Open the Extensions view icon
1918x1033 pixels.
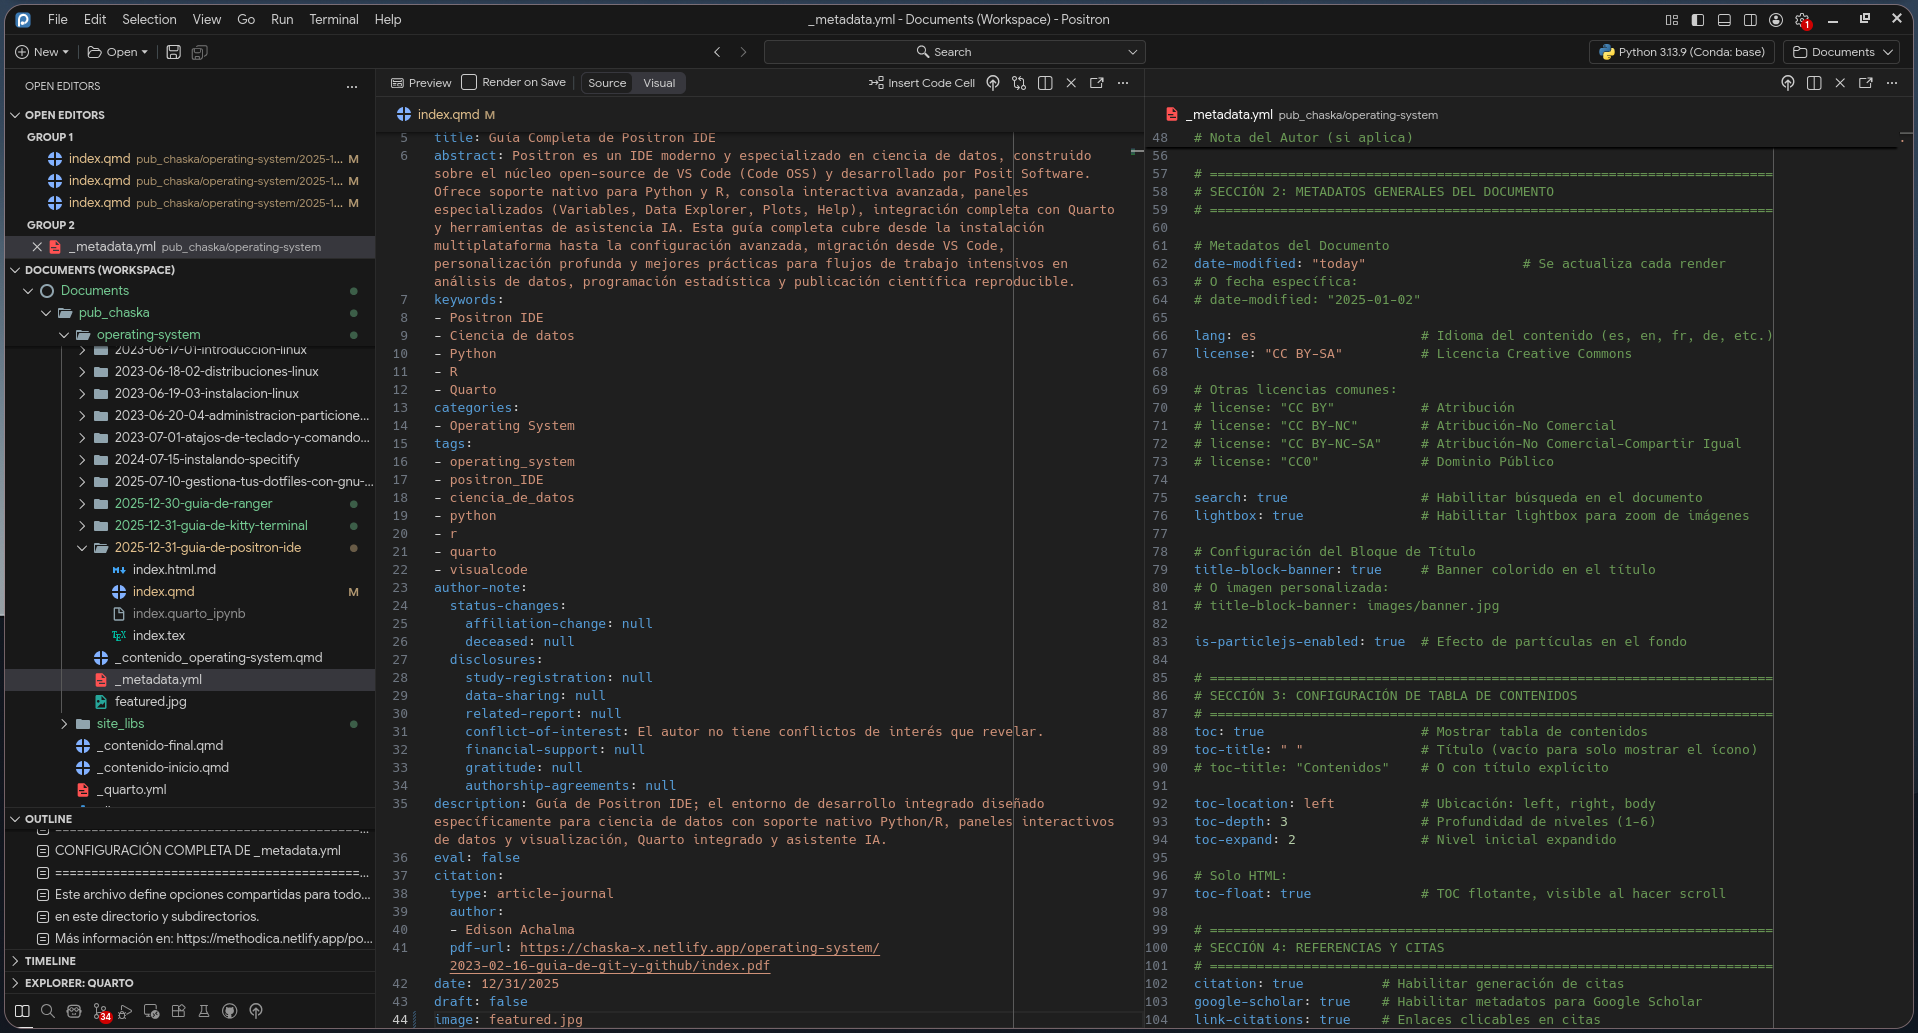(x=178, y=1011)
